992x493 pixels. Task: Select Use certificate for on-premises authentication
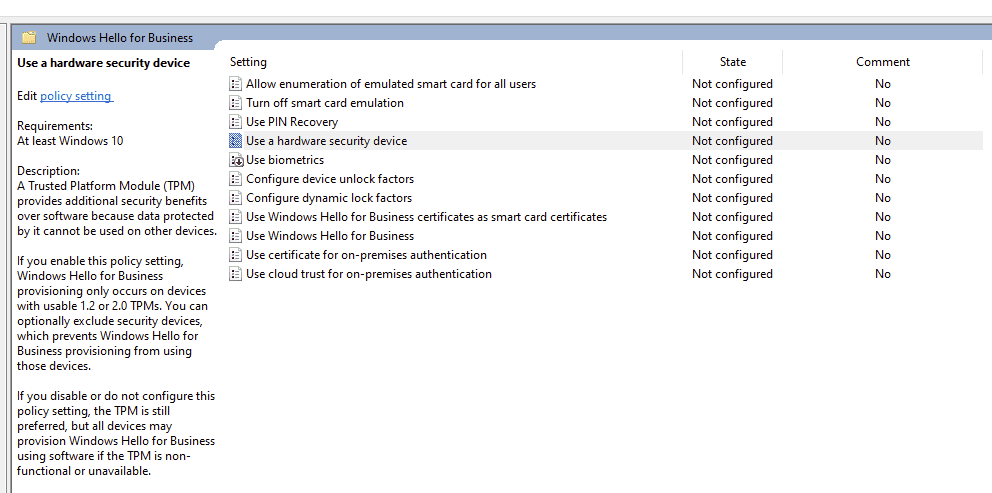[366, 255]
